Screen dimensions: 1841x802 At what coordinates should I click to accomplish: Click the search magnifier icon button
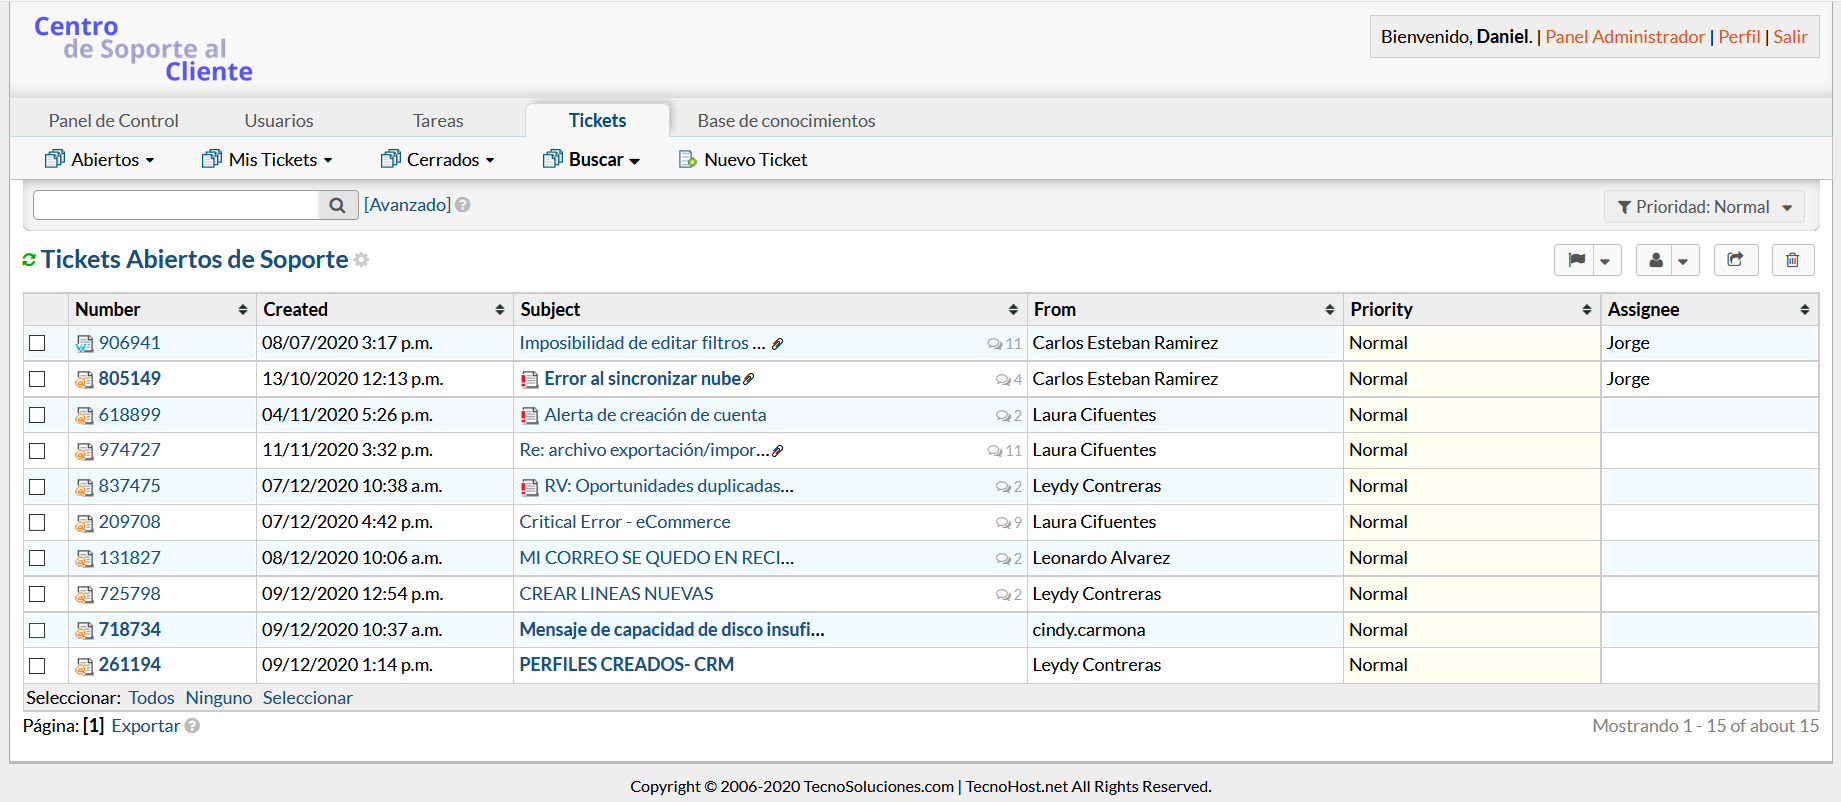pos(337,205)
